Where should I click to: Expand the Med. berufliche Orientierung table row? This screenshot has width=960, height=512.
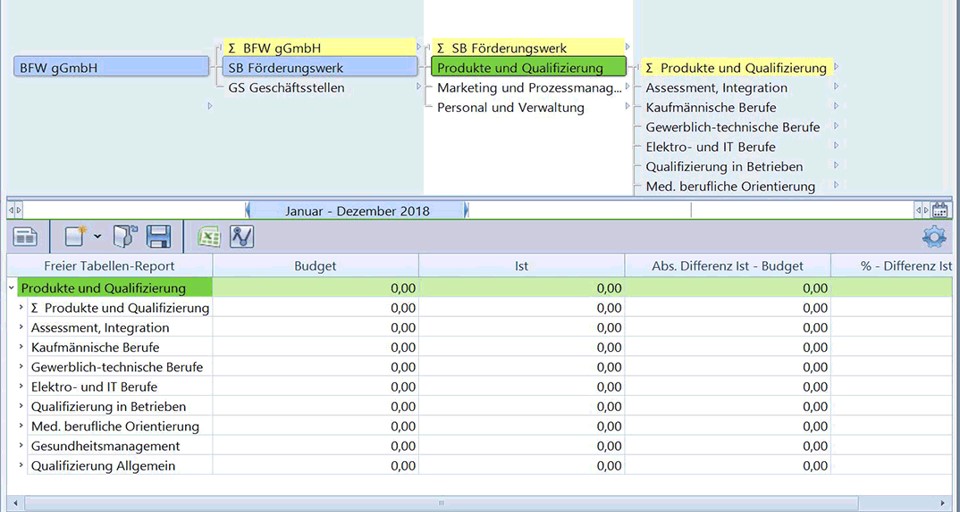(21, 426)
